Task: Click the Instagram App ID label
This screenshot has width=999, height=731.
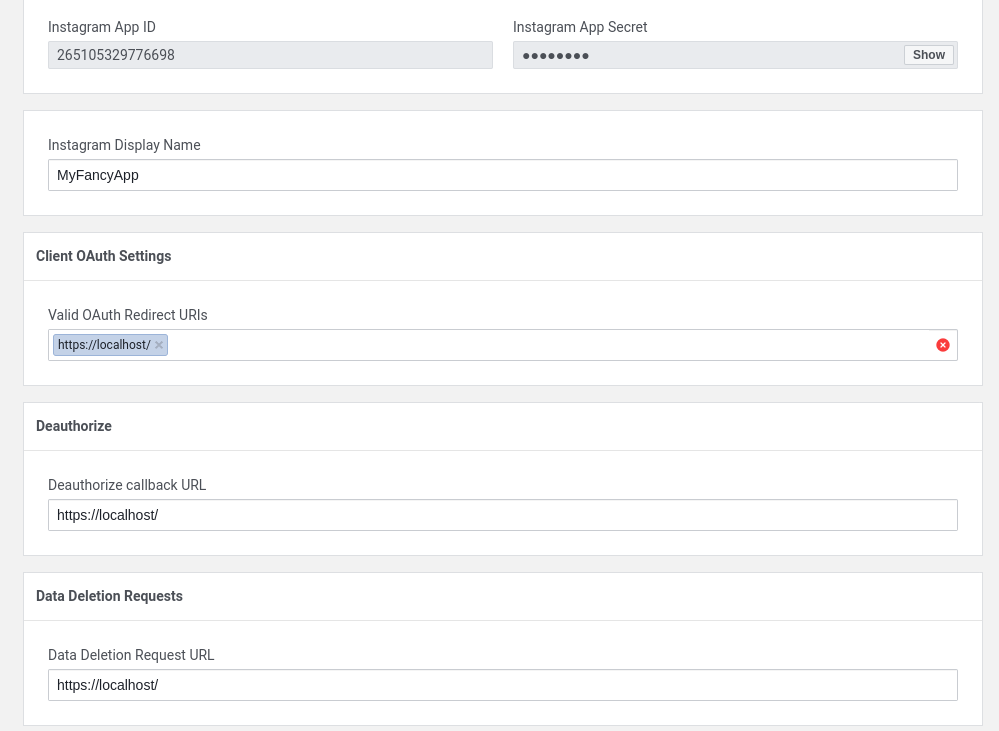Action: click(x=102, y=27)
